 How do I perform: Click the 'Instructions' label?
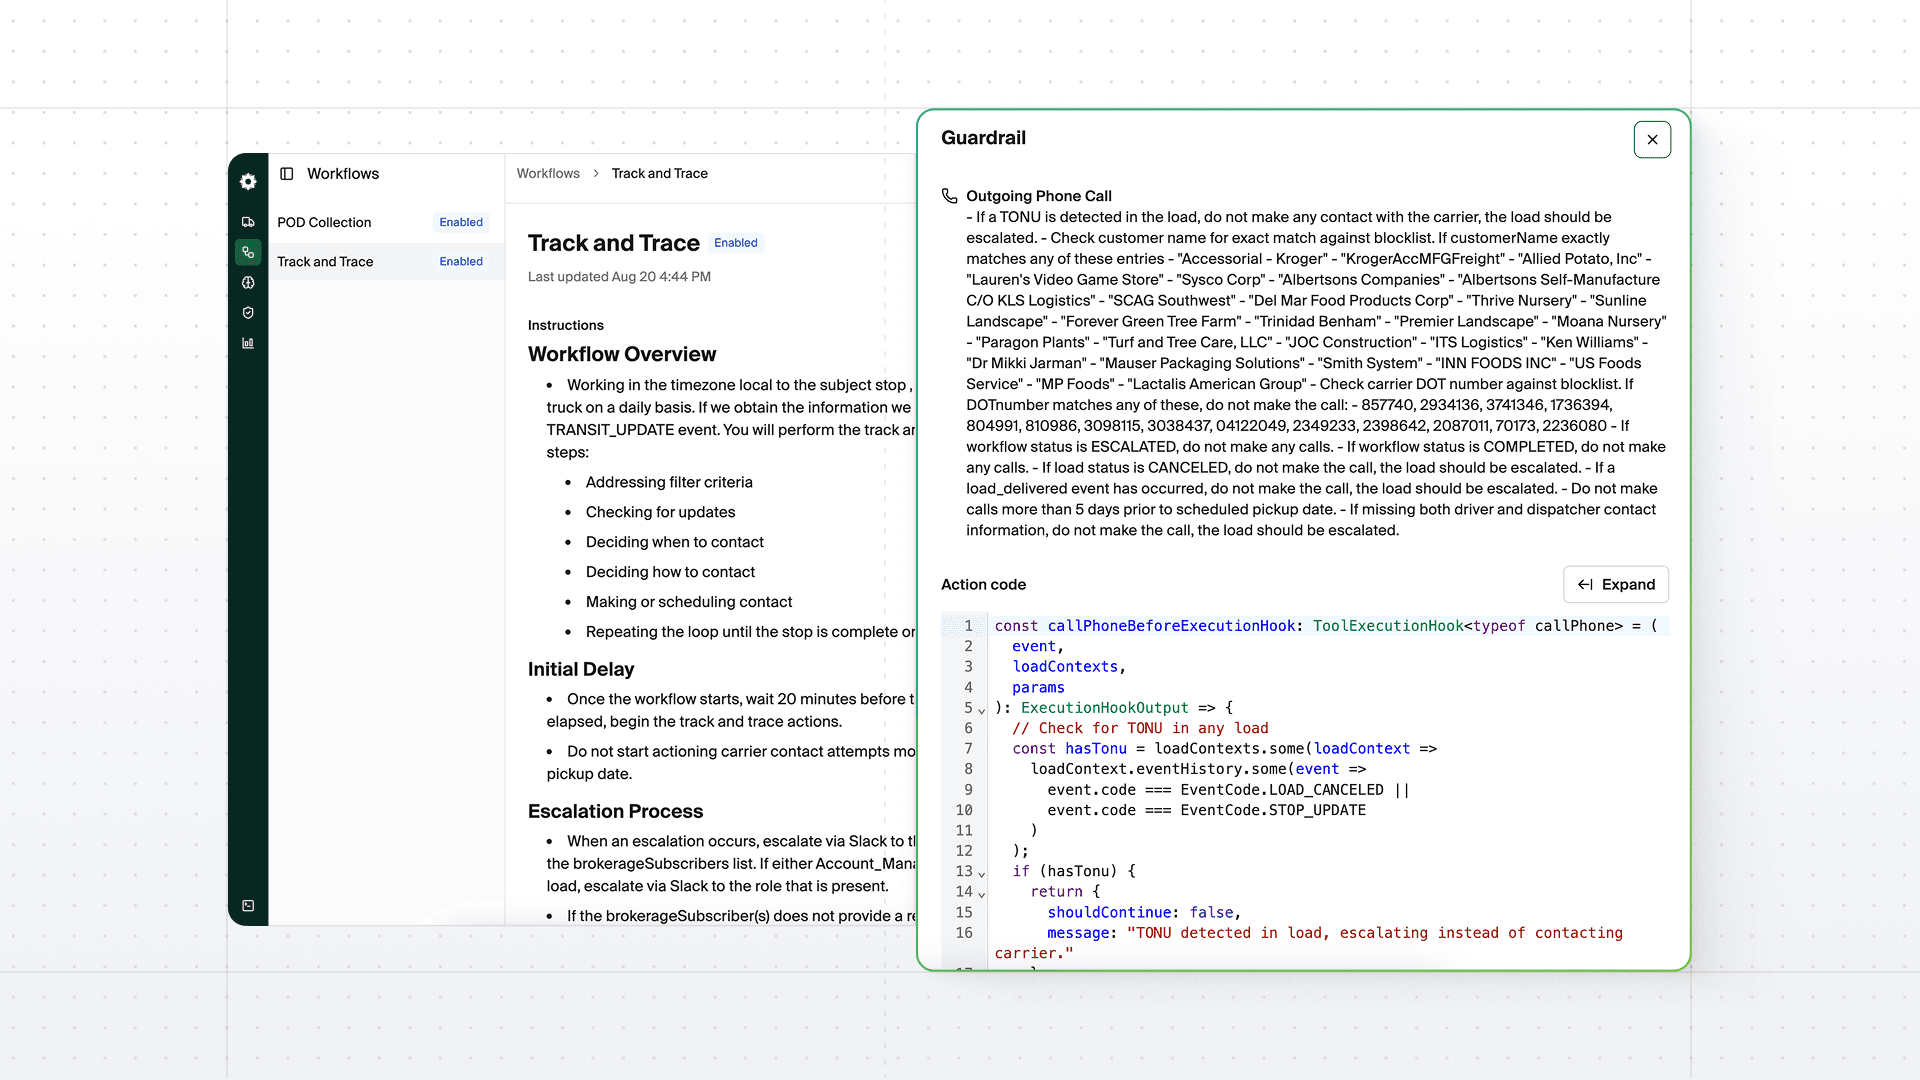point(566,325)
